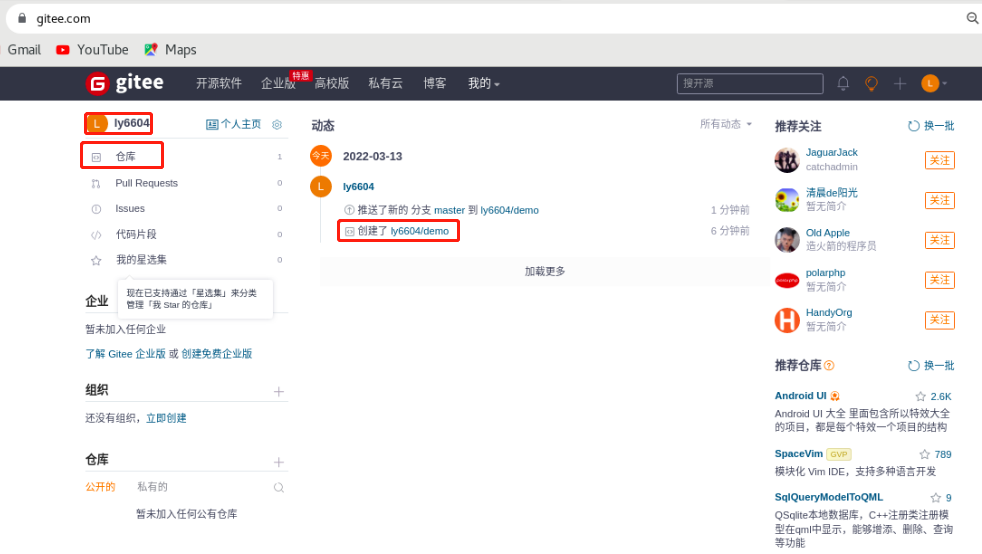Follow JaguarJack with 关注 button
This screenshot has height=554, width=982.
pyautogui.click(x=939, y=160)
